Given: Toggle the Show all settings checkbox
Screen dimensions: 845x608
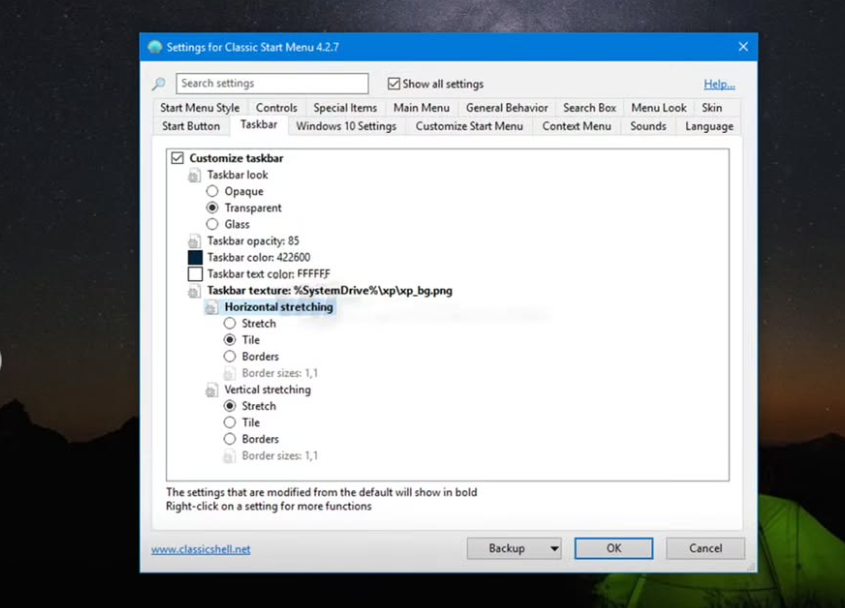Looking at the screenshot, I should click(394, 84).
